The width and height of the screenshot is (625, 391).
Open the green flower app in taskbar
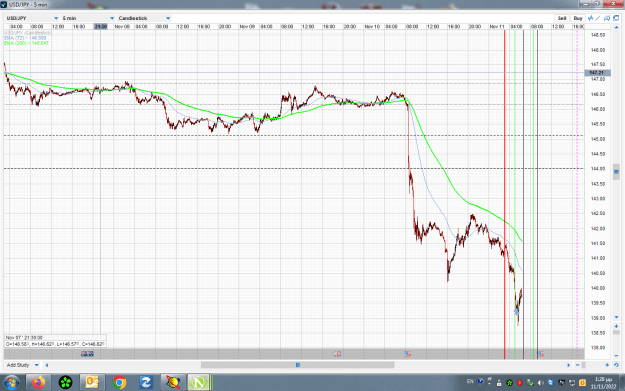[65, 383]
